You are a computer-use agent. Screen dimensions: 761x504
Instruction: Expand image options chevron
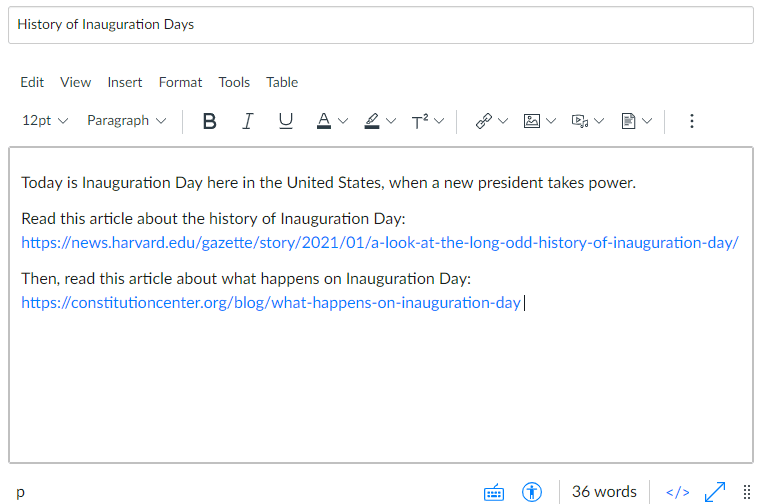pos(551,121)
